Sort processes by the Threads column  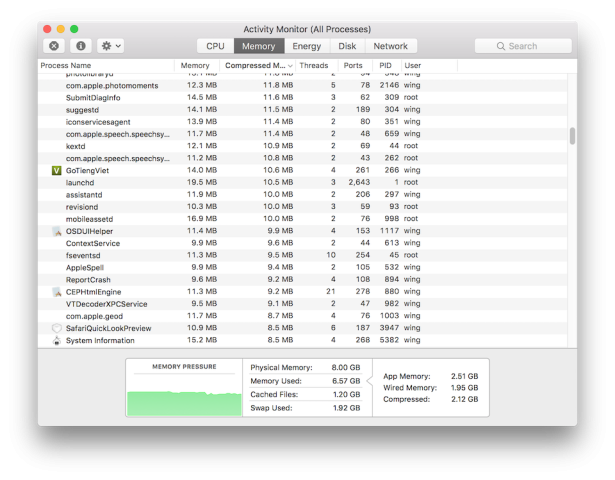pyautogui.click(x=313, y=65)
